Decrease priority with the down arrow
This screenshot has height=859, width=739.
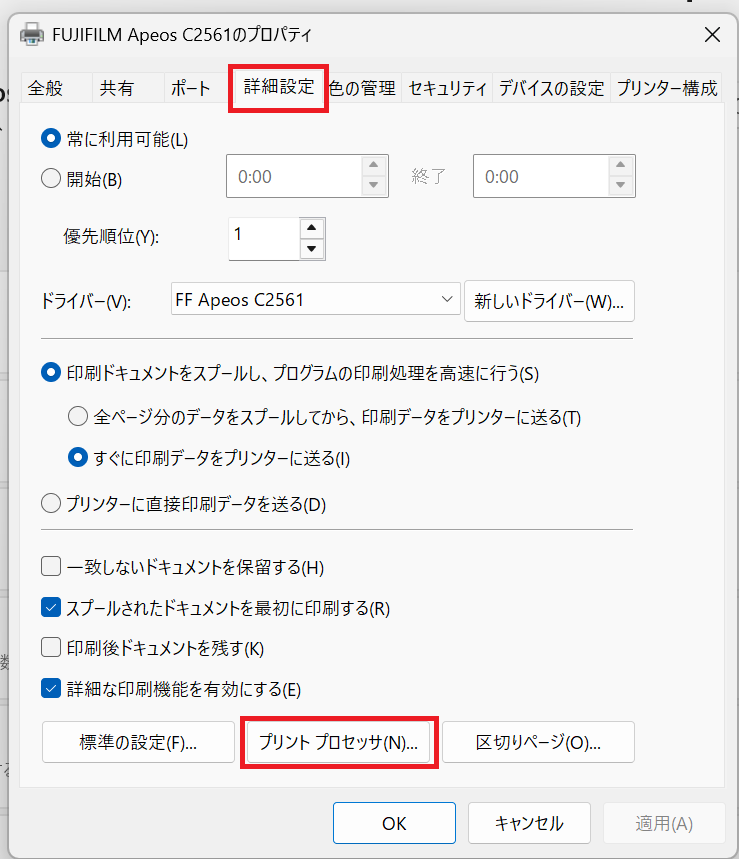(312, 249)
